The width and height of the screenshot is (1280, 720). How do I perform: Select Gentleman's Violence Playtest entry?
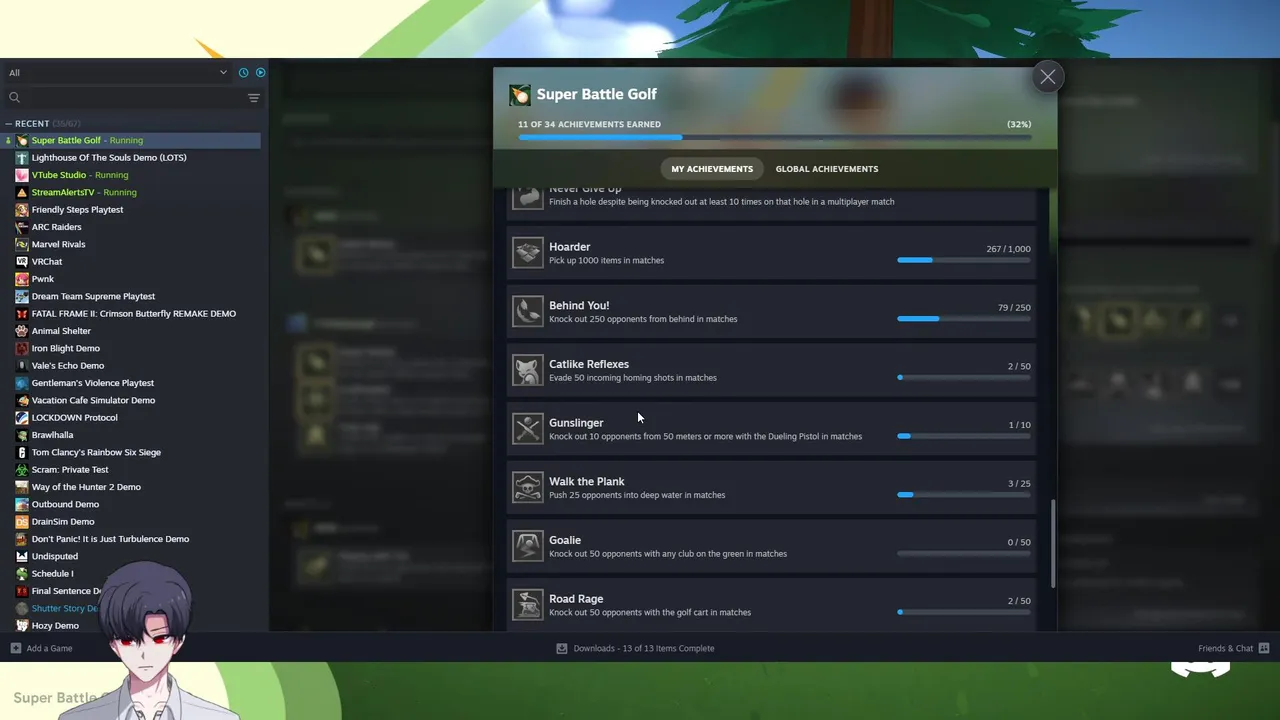tap(92, 383)
